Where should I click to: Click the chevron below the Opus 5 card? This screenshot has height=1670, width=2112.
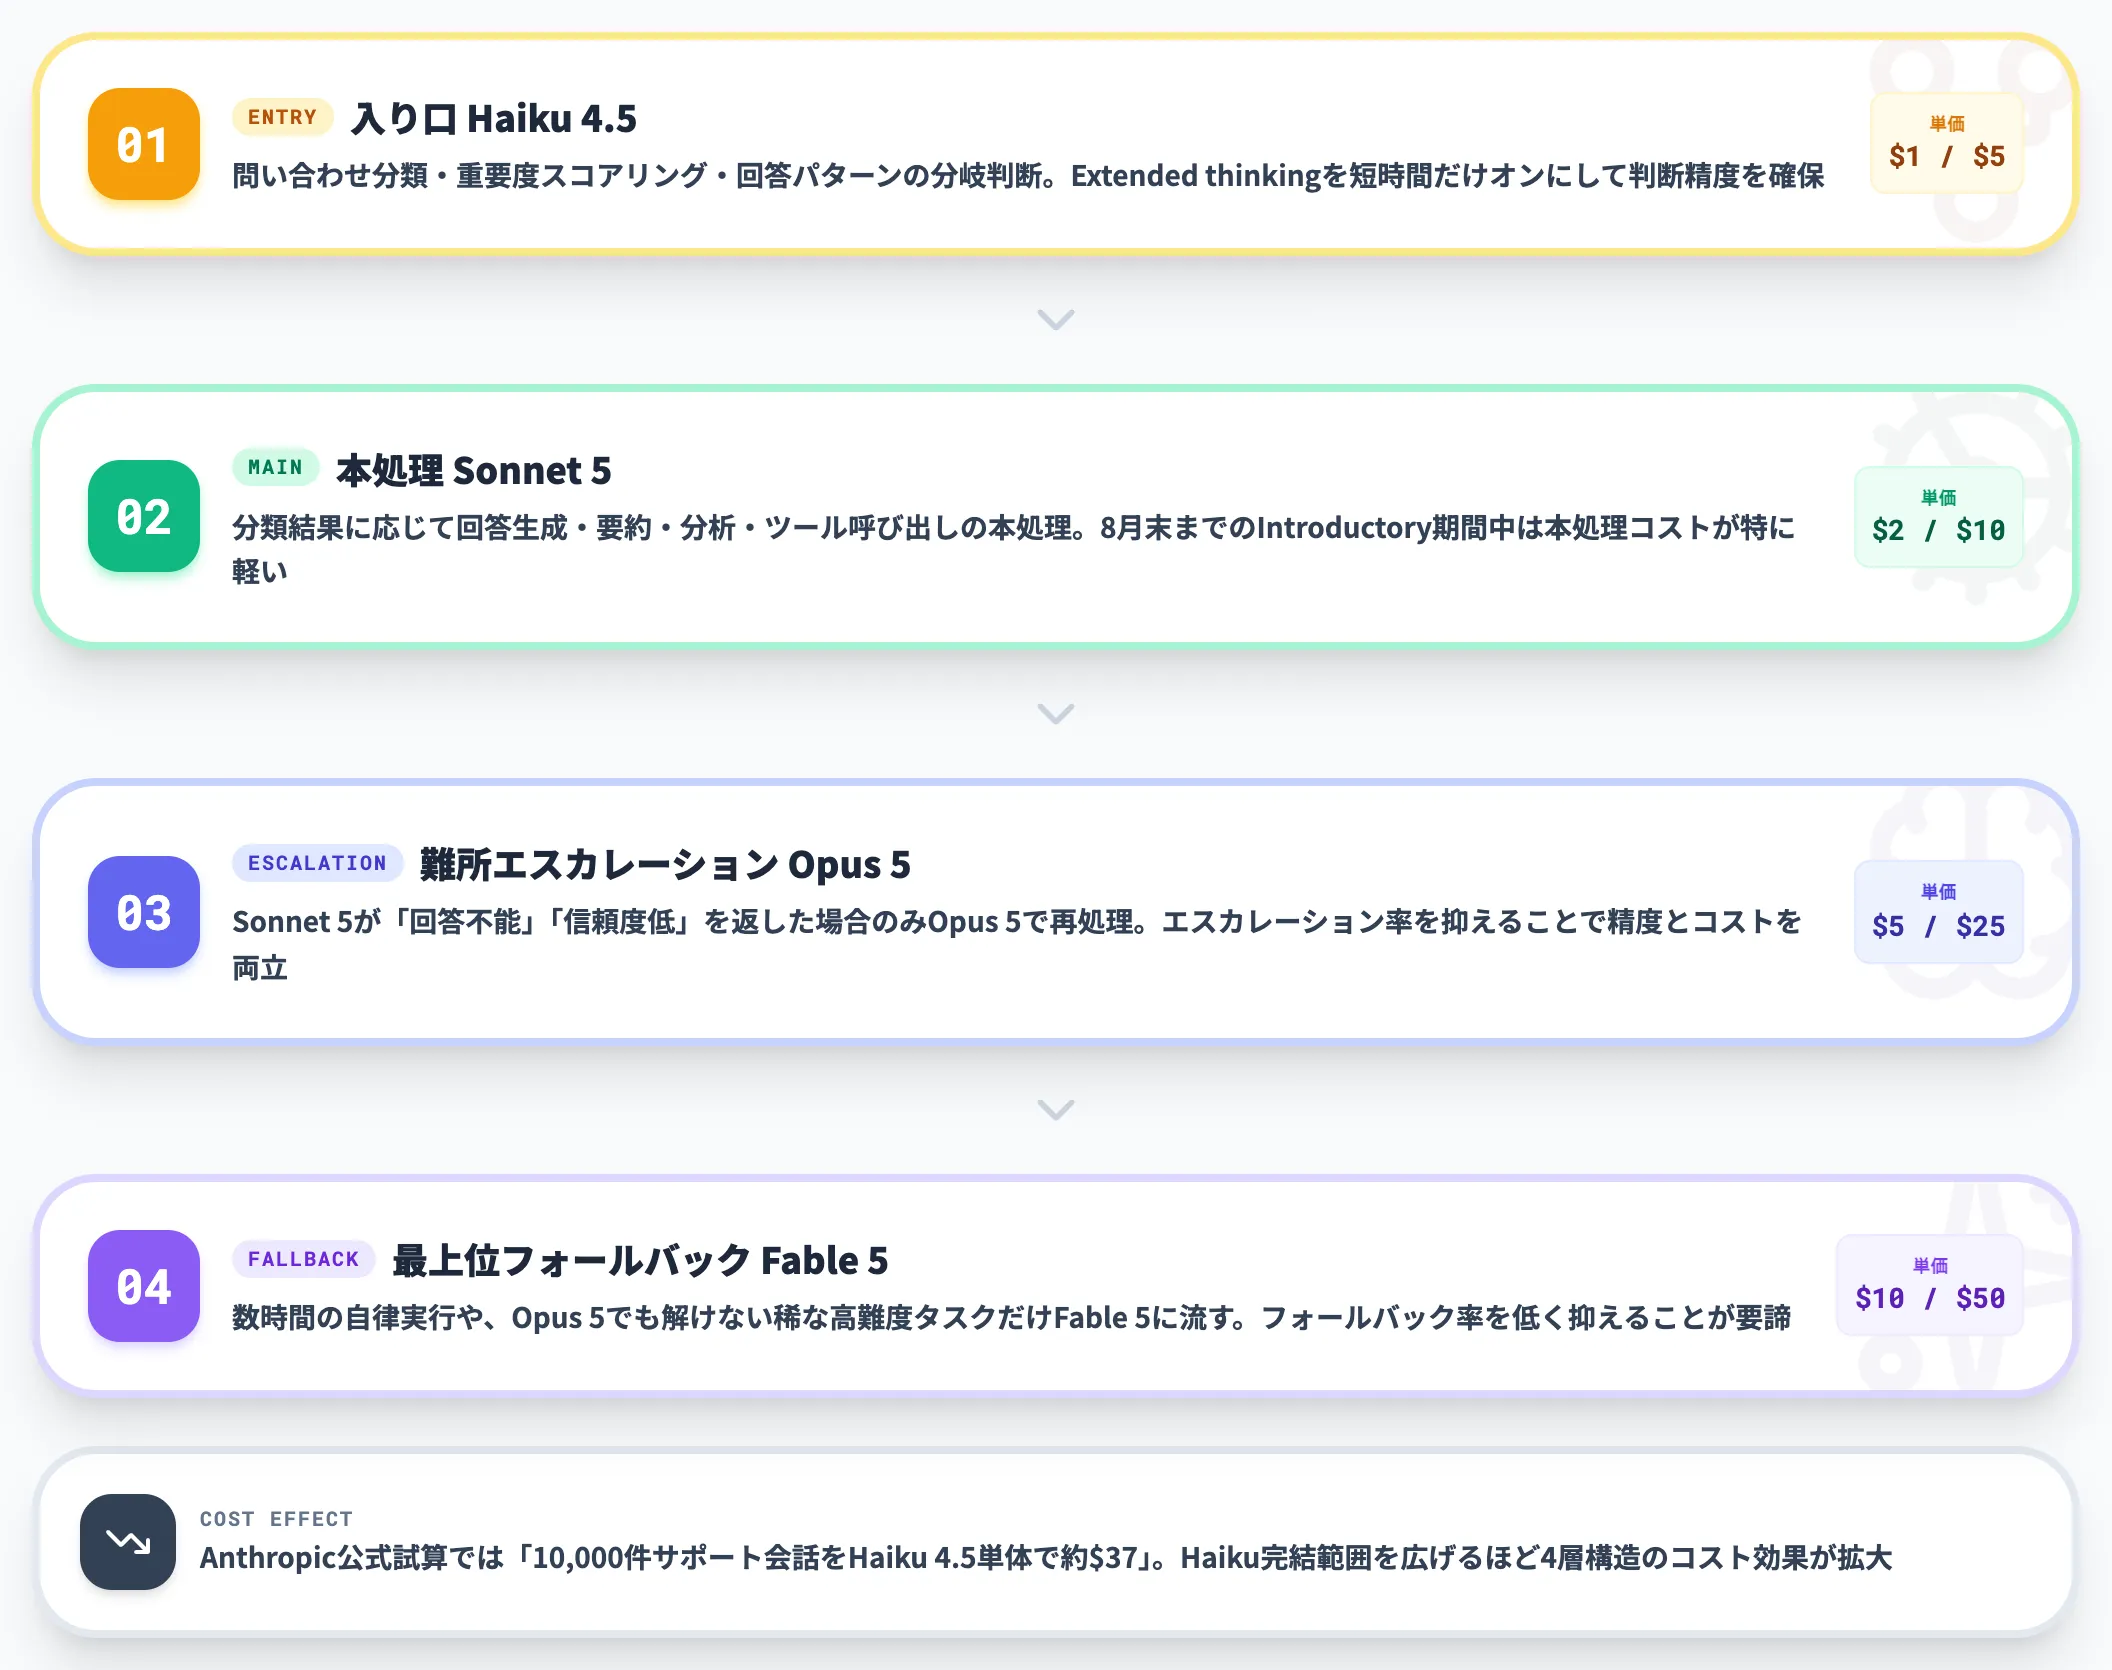pos(1056,1109)
